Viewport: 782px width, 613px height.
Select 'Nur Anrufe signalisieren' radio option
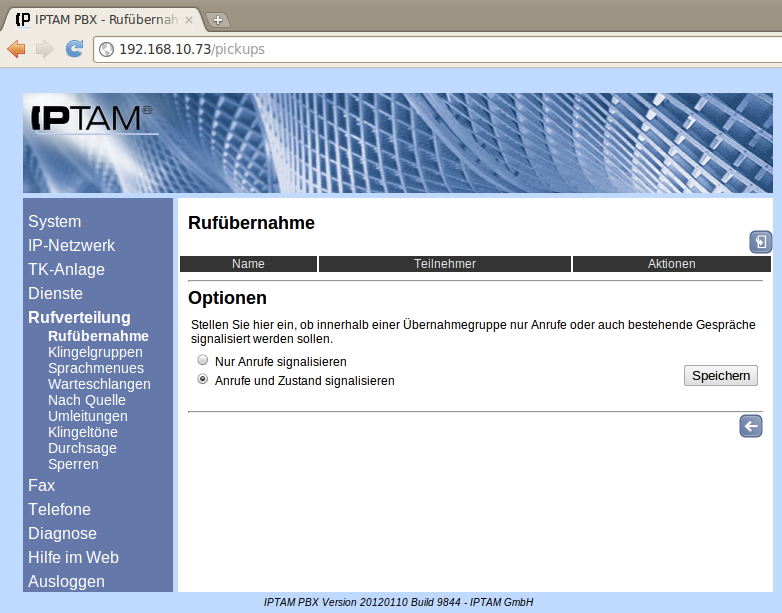point(203,360)
